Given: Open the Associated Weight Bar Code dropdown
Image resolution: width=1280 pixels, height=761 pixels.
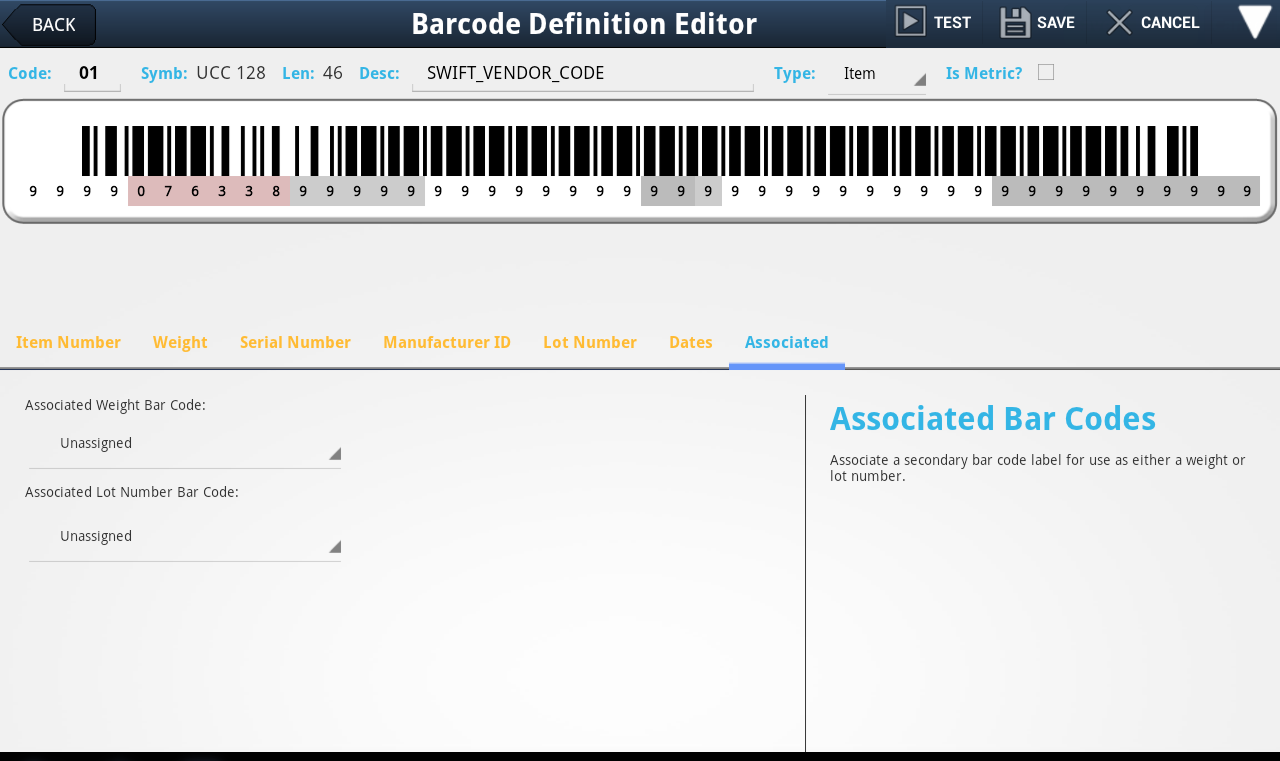Looking at the screenshot, I should tap(185, 444).
